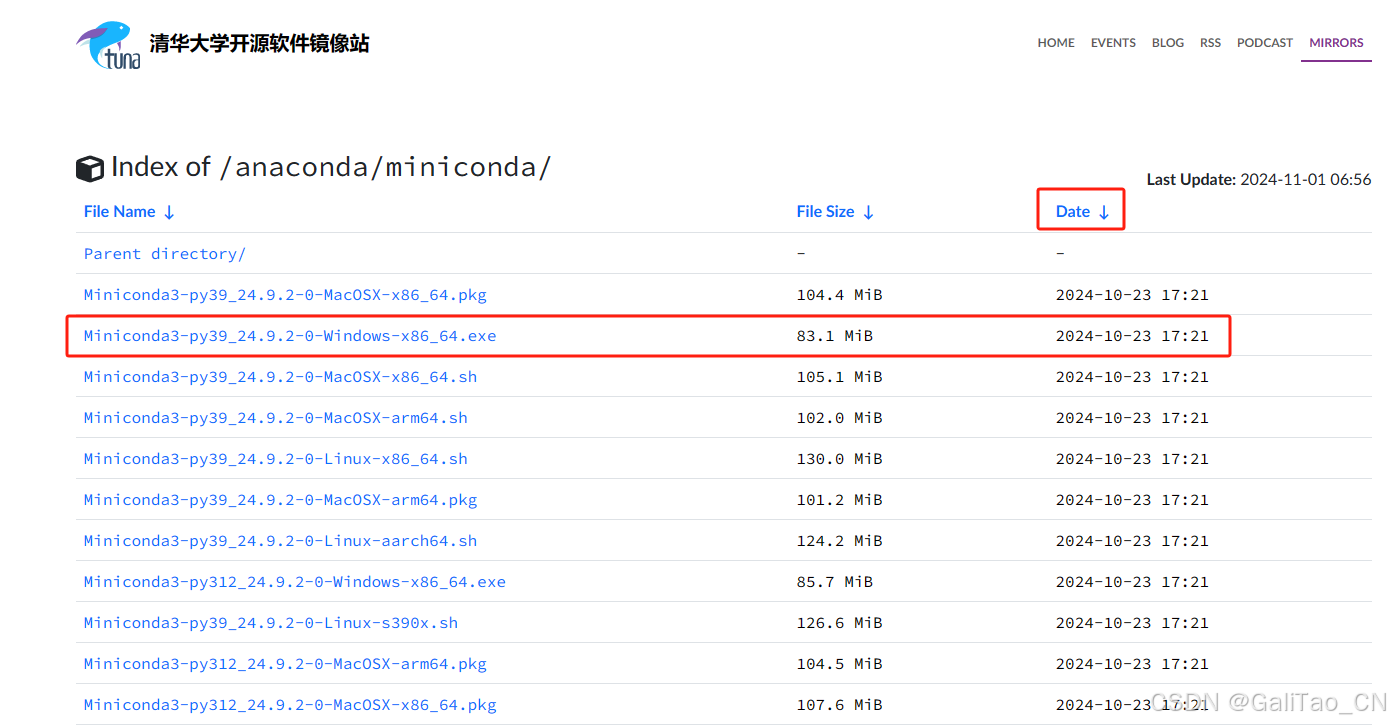The width and height of the screenshot is (1391, 725).
Task: Download Miniconda3-py39_24.9.2-0-MacOSX-x86_64.pkg
Action: [x=285, y=295]
